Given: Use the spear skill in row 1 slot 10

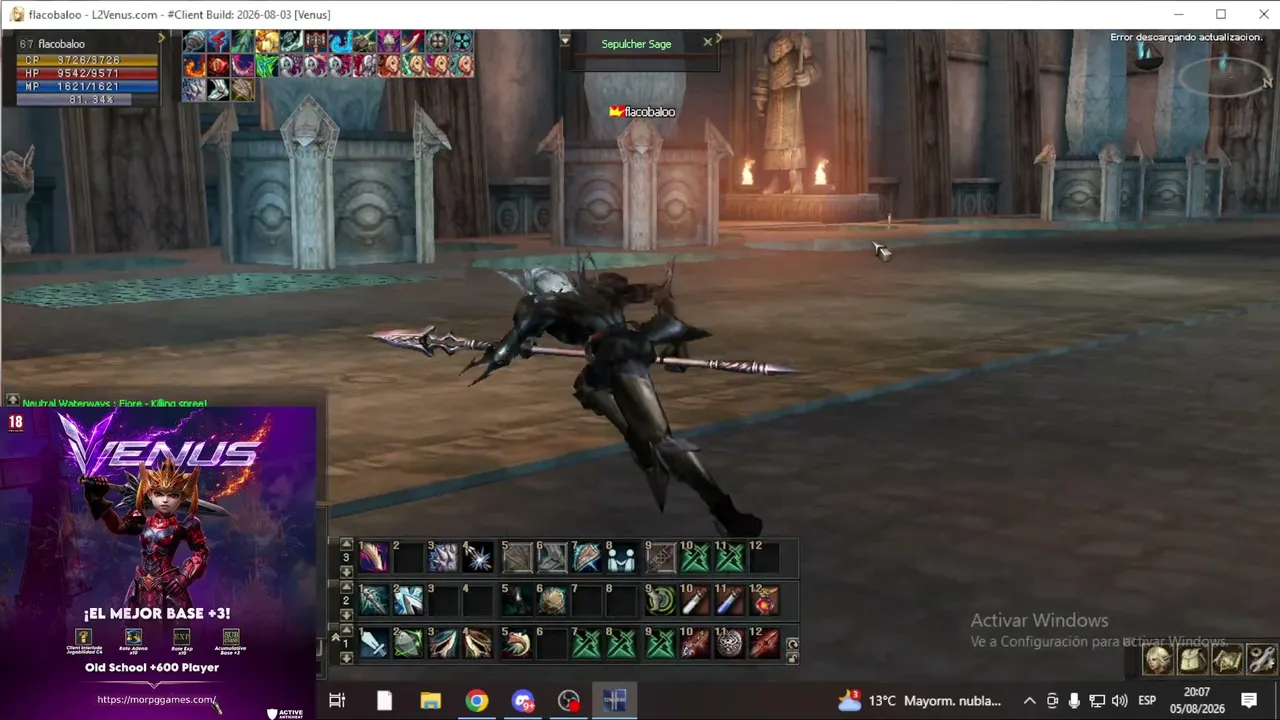Looking at the screenshot, I should [x=695, y=643].
